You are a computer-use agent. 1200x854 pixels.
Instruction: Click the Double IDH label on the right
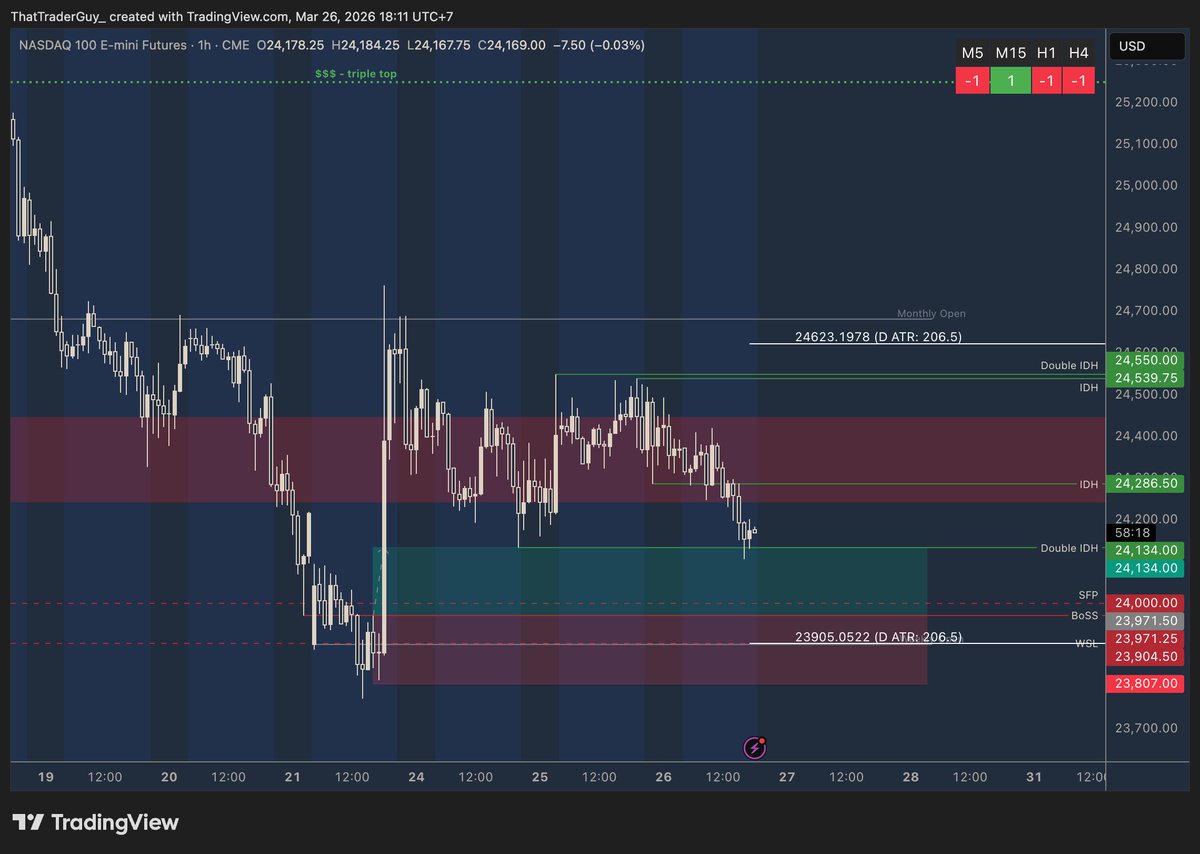(1069, 365)
